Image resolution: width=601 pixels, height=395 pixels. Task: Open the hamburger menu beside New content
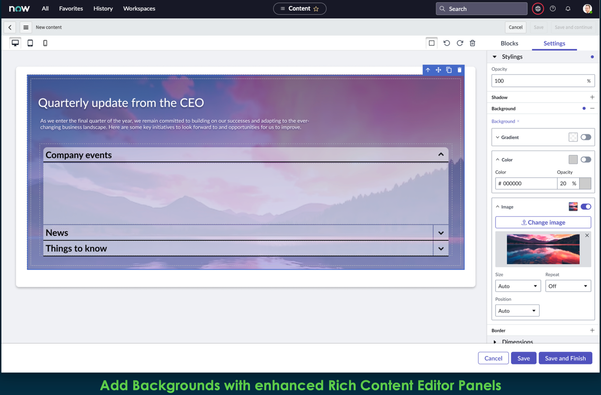tap(26, 27)
